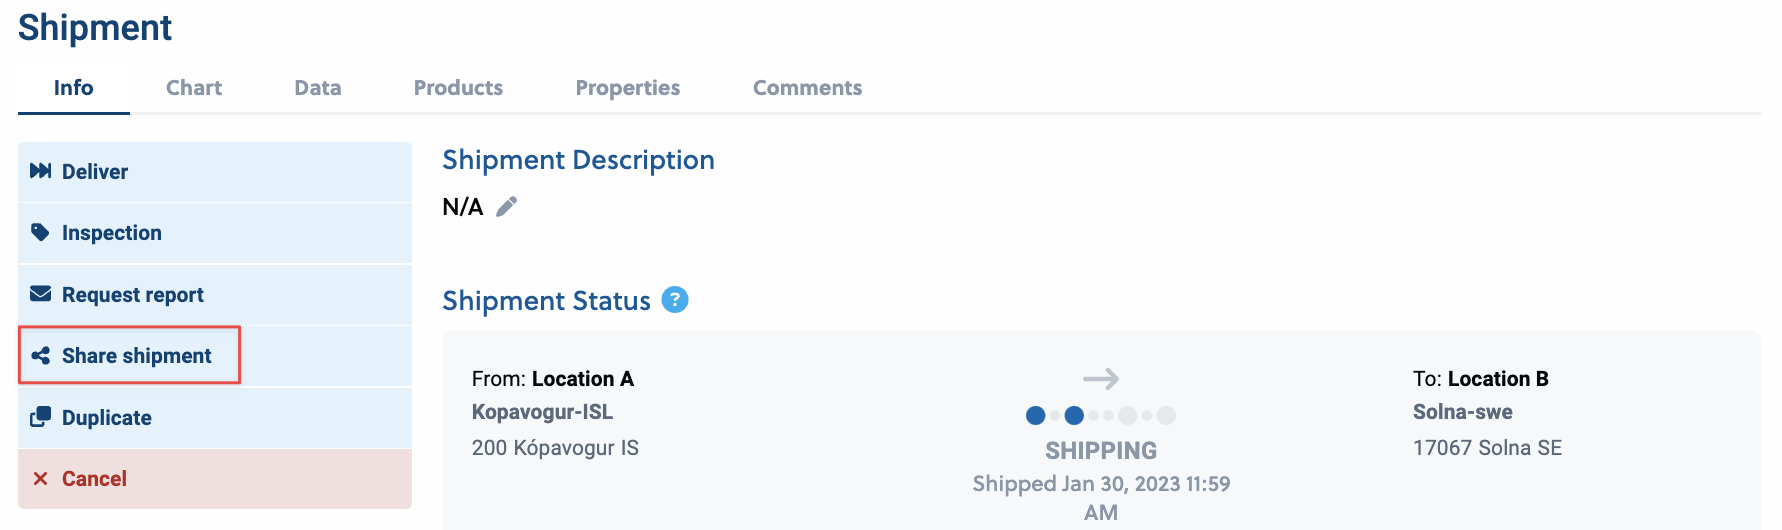The image size is (1782, 530).
Task: Click the Deliver skip-forward icon
Action: [x=40, y=171]
